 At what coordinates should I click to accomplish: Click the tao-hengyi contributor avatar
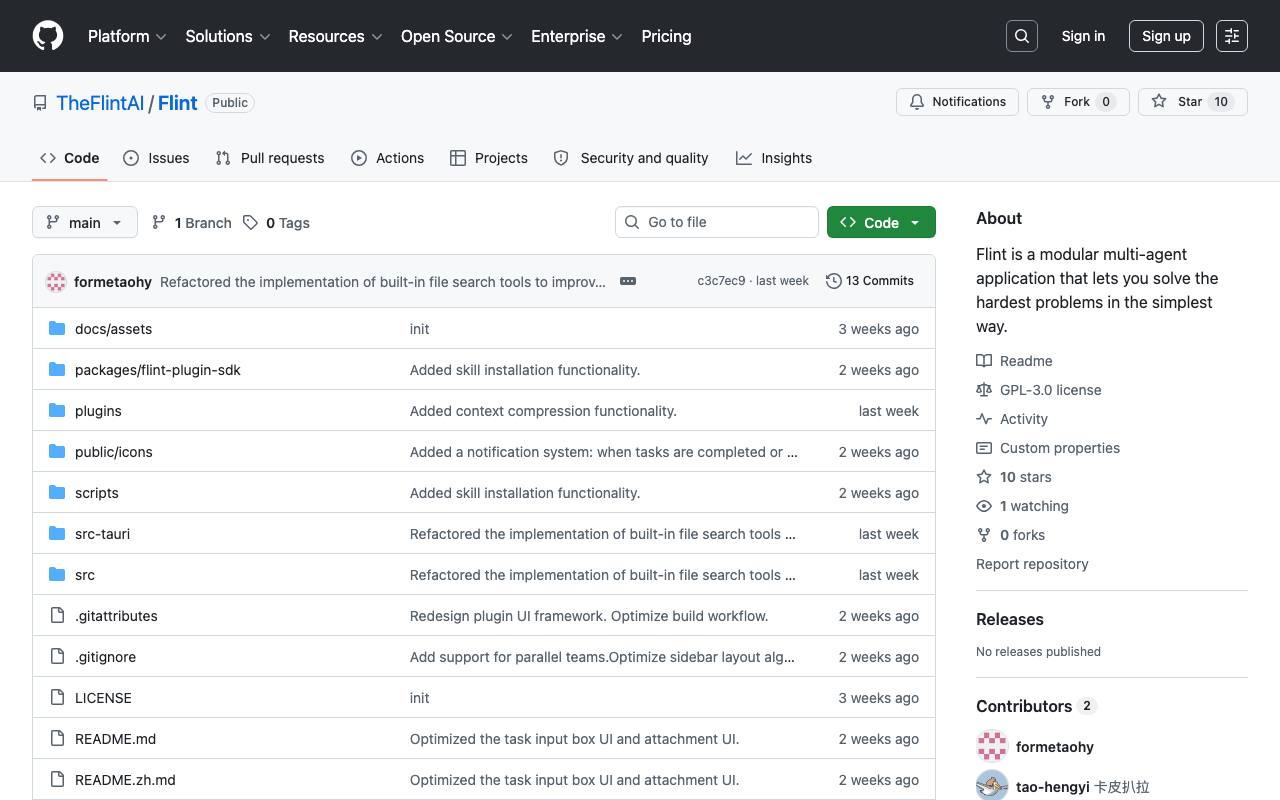(x=992, y=787)
